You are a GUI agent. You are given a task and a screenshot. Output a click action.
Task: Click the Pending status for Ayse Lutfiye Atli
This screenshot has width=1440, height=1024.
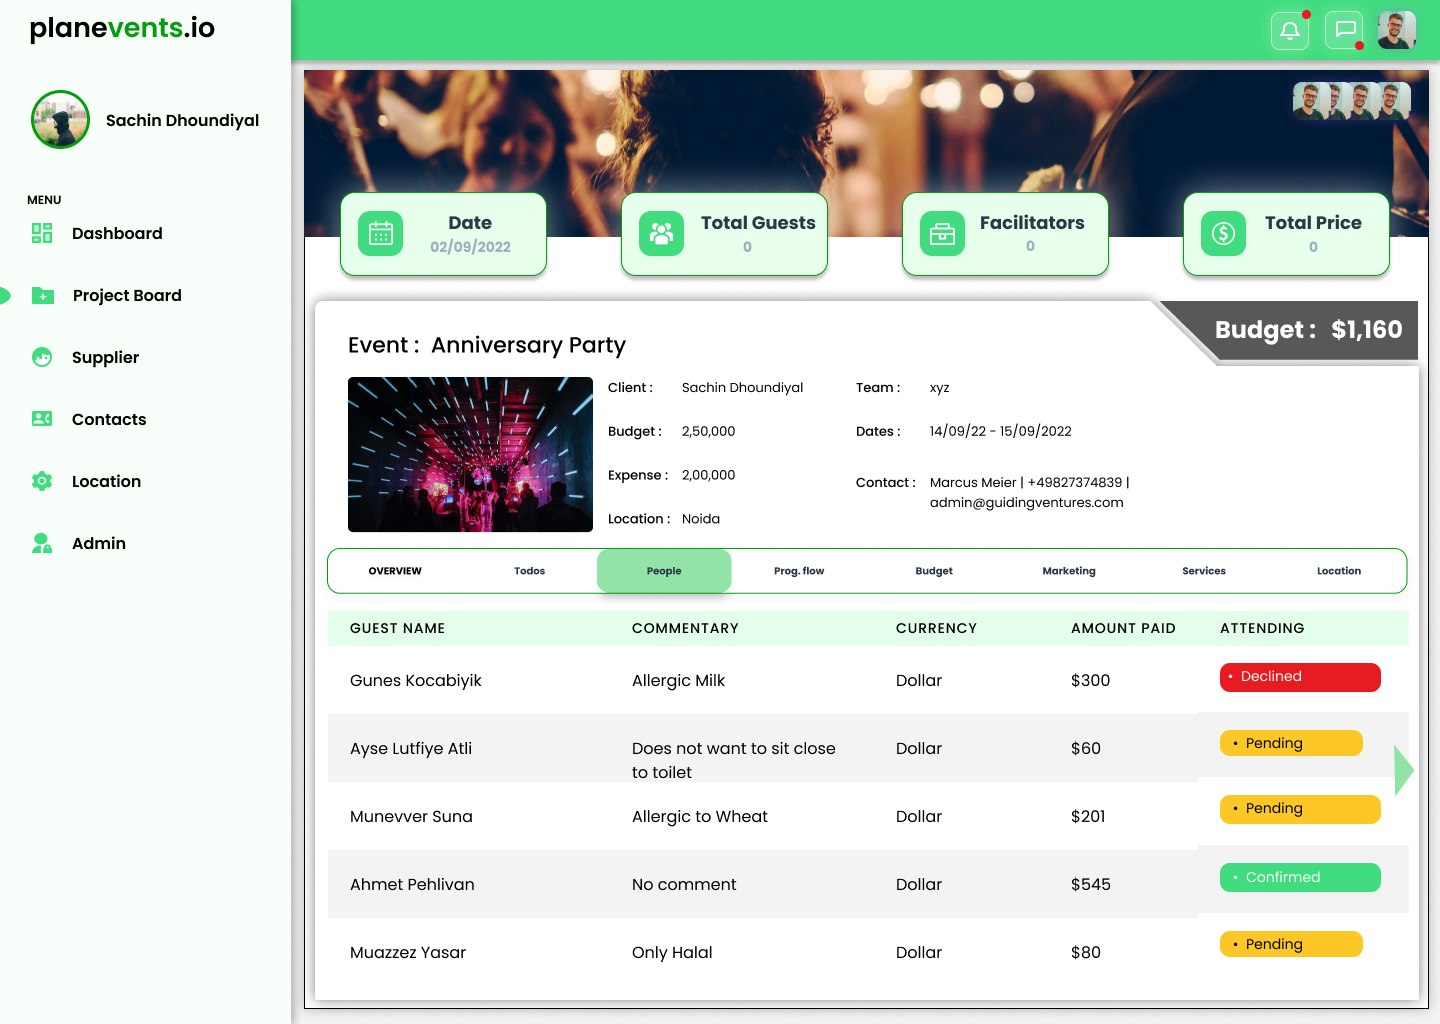coord(1291,743)
